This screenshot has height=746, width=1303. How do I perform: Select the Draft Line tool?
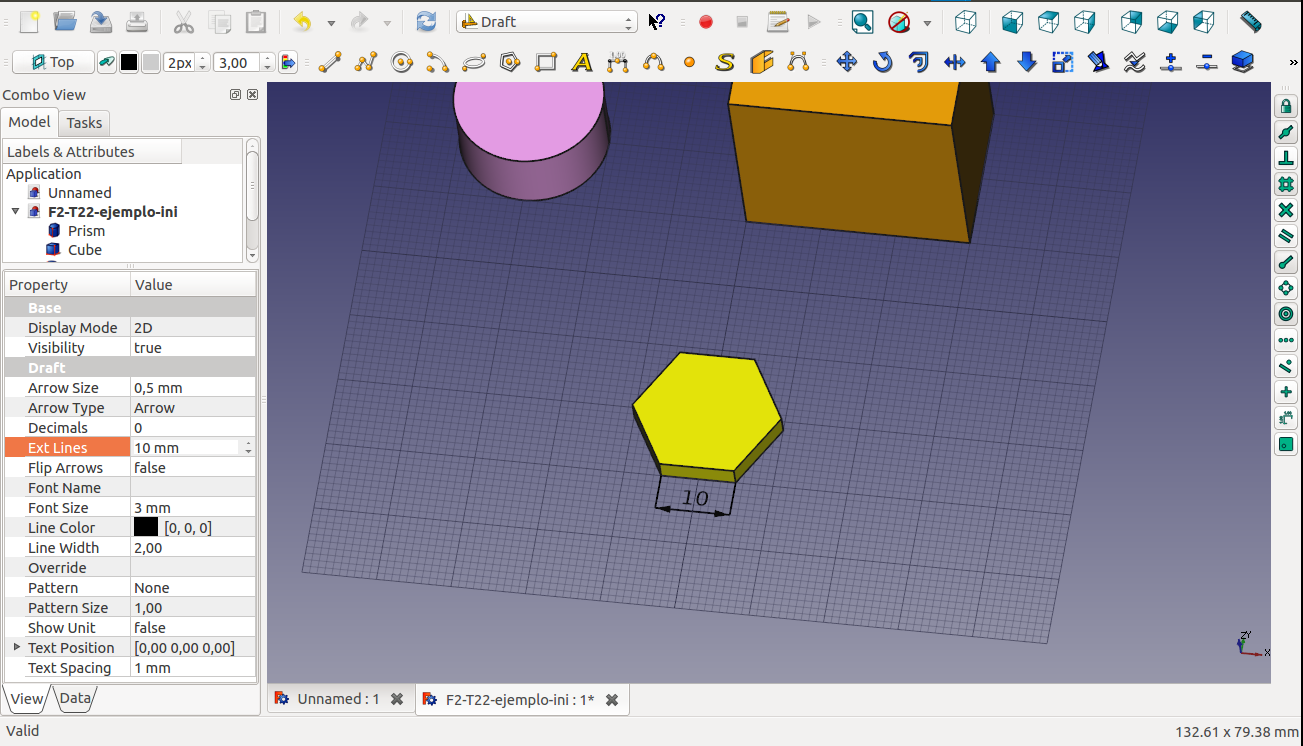pyautogui.click(x=330, y=63)
